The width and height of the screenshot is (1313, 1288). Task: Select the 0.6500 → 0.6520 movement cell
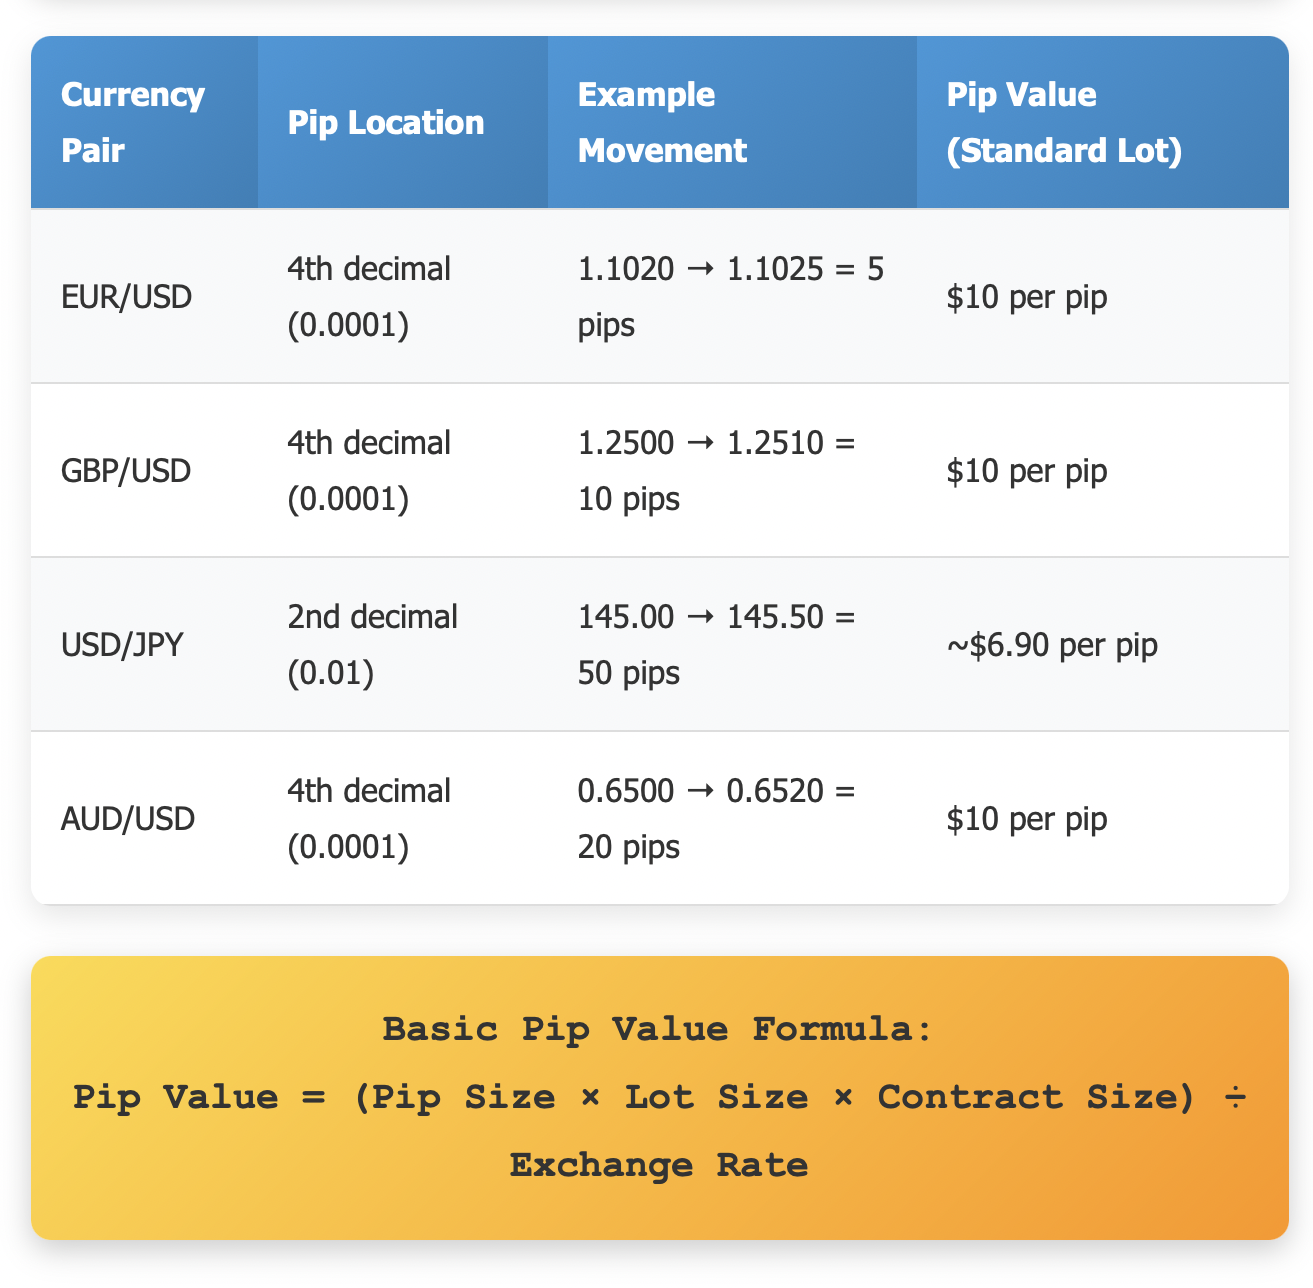click(x=732, y=818)
